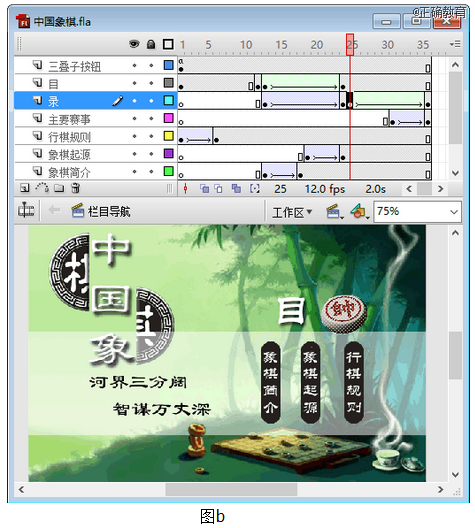475x528 pixels.
Task: Click Center Frame icon in timeline
Action: (x=185, y=189)
